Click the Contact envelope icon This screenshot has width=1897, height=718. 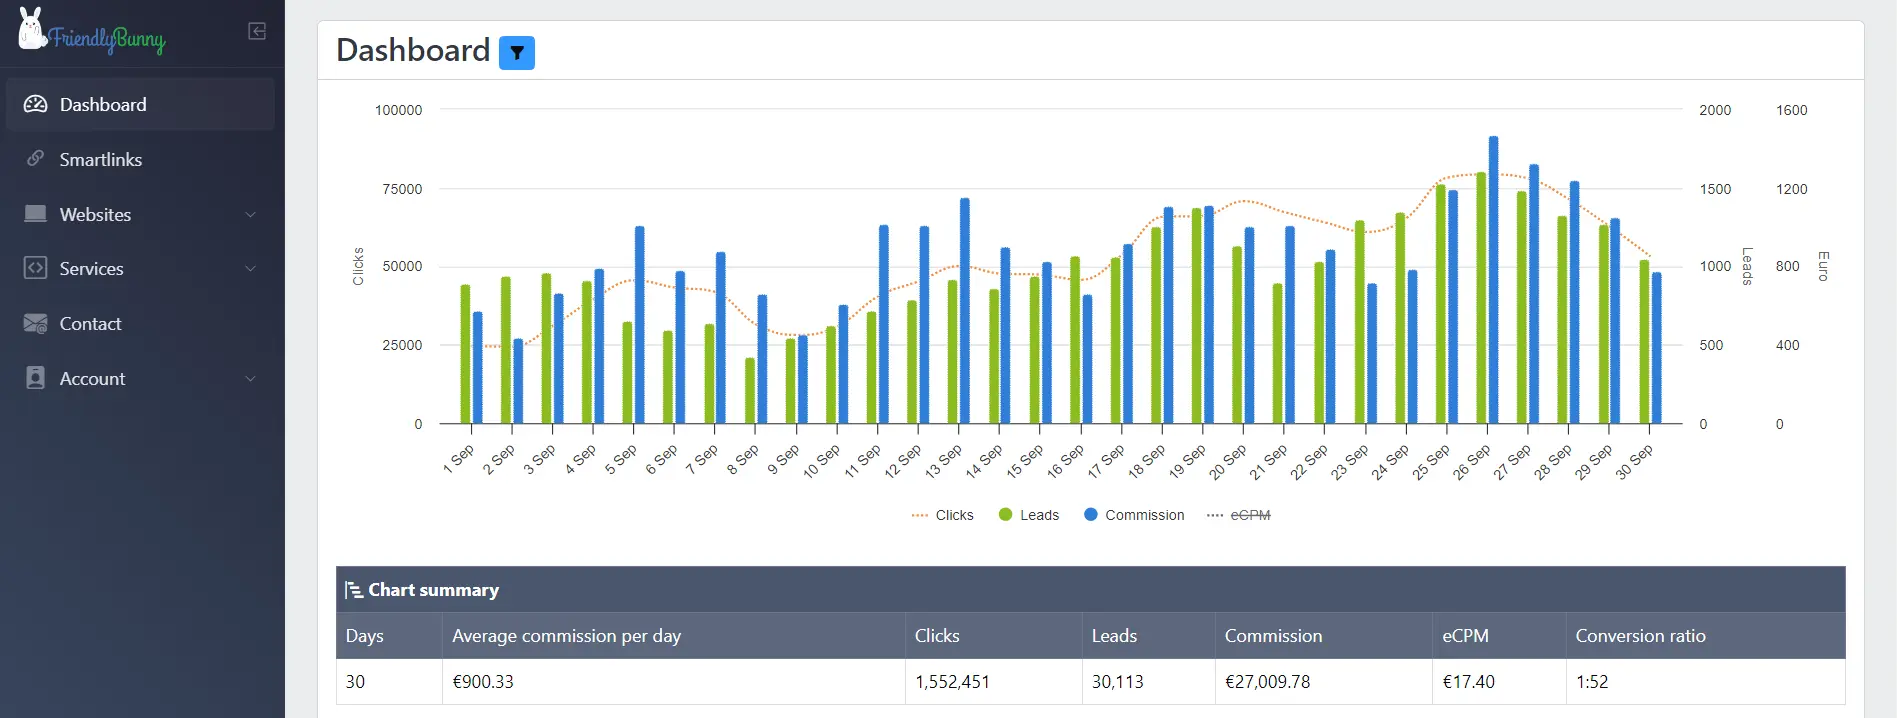(35, 323)
